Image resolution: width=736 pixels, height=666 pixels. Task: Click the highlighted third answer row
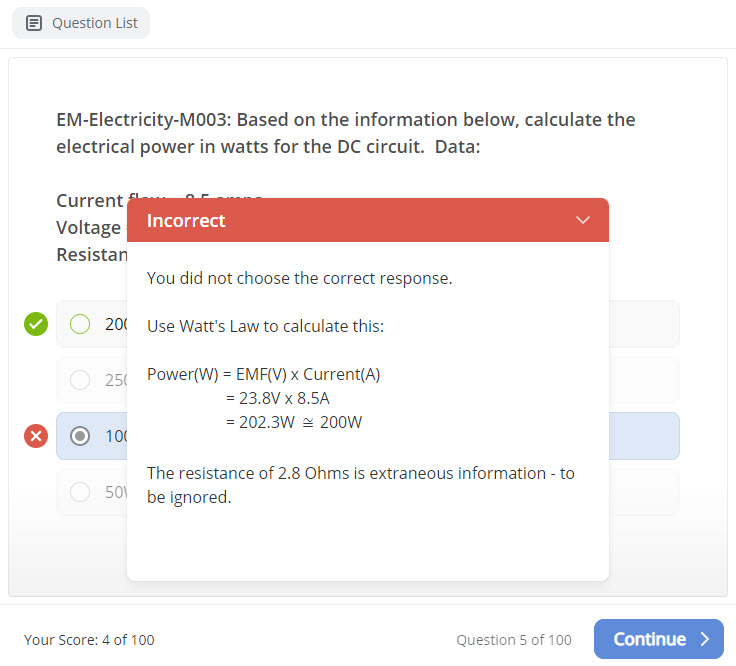[x=368, y=436]
